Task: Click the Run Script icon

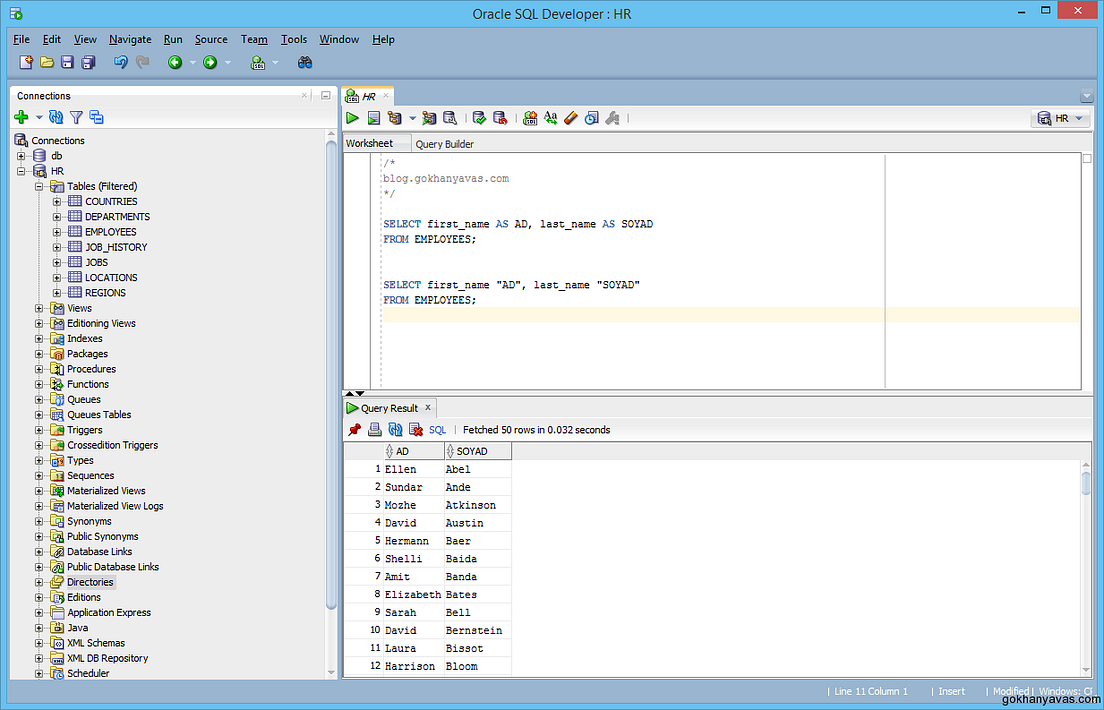Action: (x=374, y=118)
